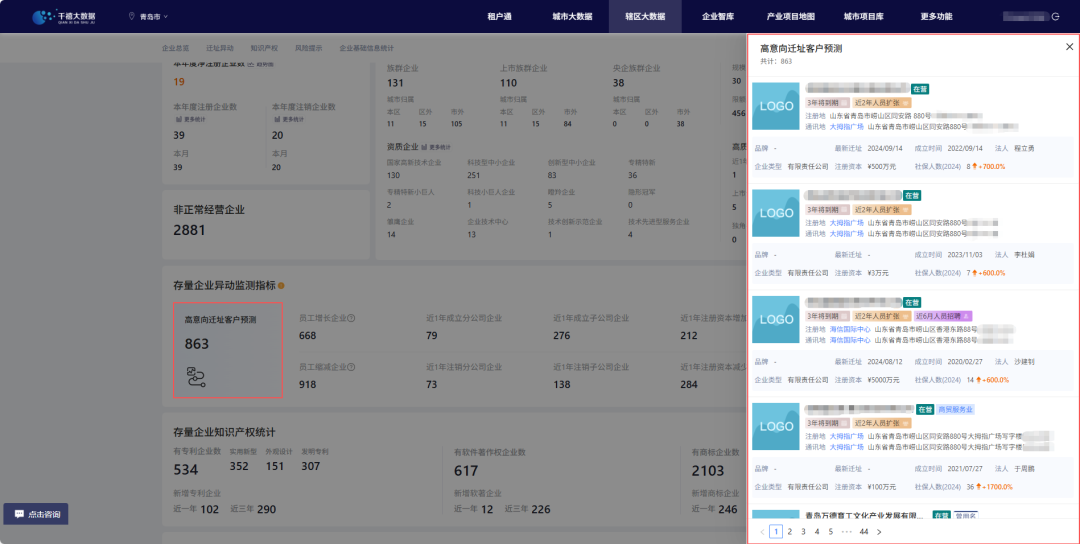This screenshot has width=1080, height=544.
Task: Click the 员工缩减企业 value 918
Action: pyautogui.click(x=307, y=384)
